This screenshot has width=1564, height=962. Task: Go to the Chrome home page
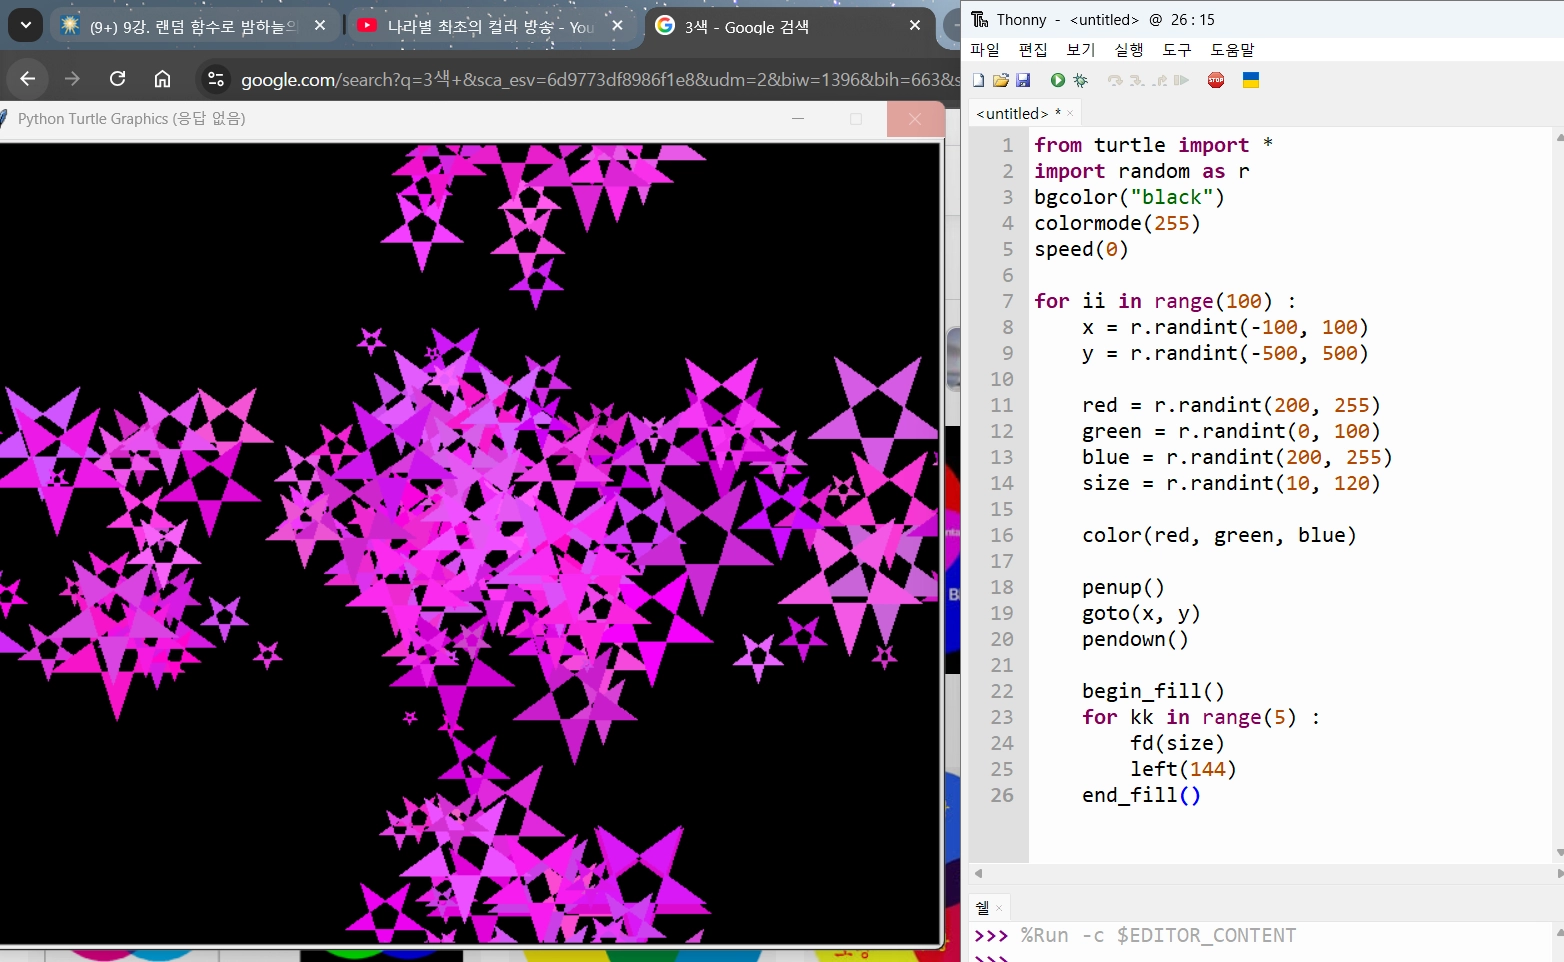(162, 79)
